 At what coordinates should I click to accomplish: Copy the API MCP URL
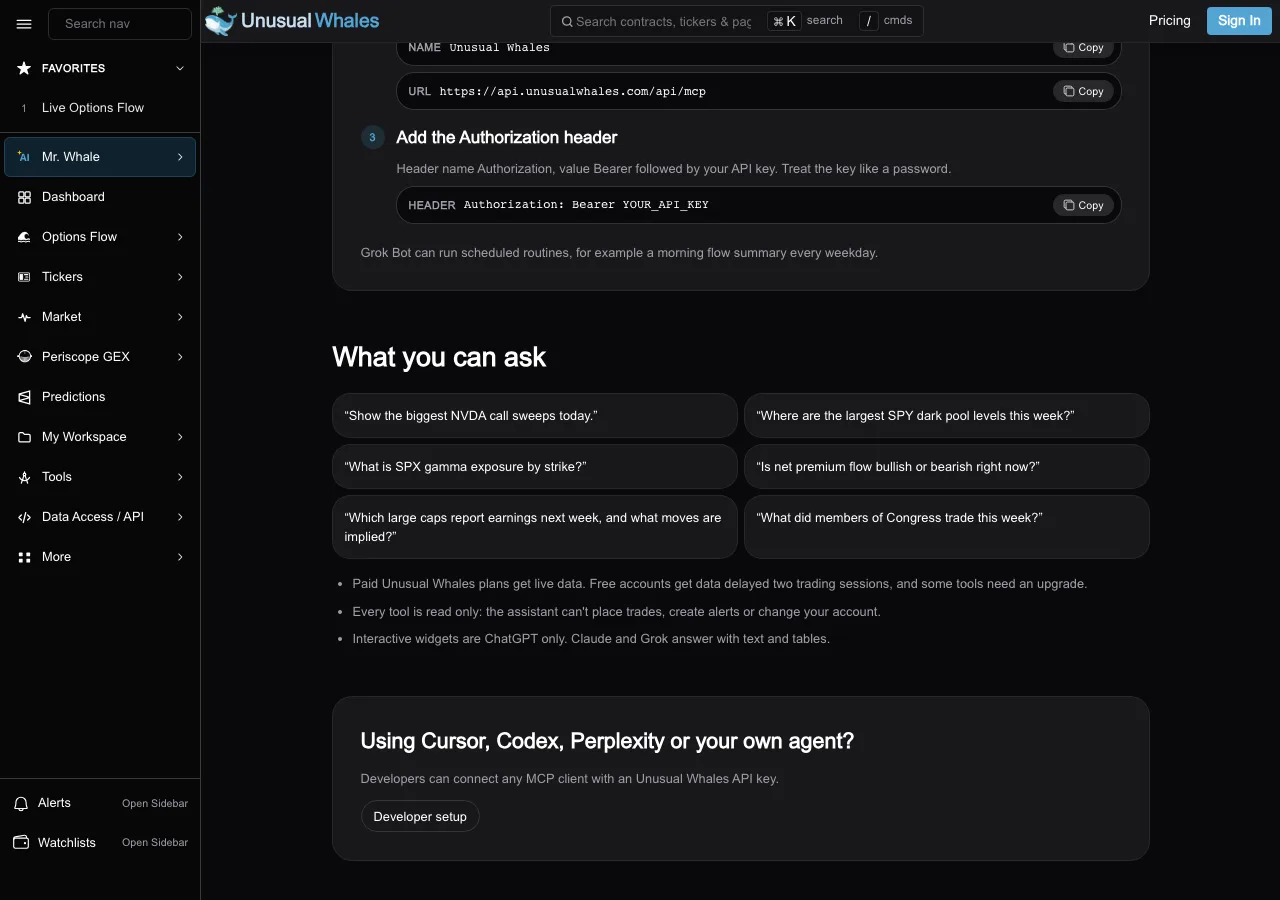click(1083, 91)
